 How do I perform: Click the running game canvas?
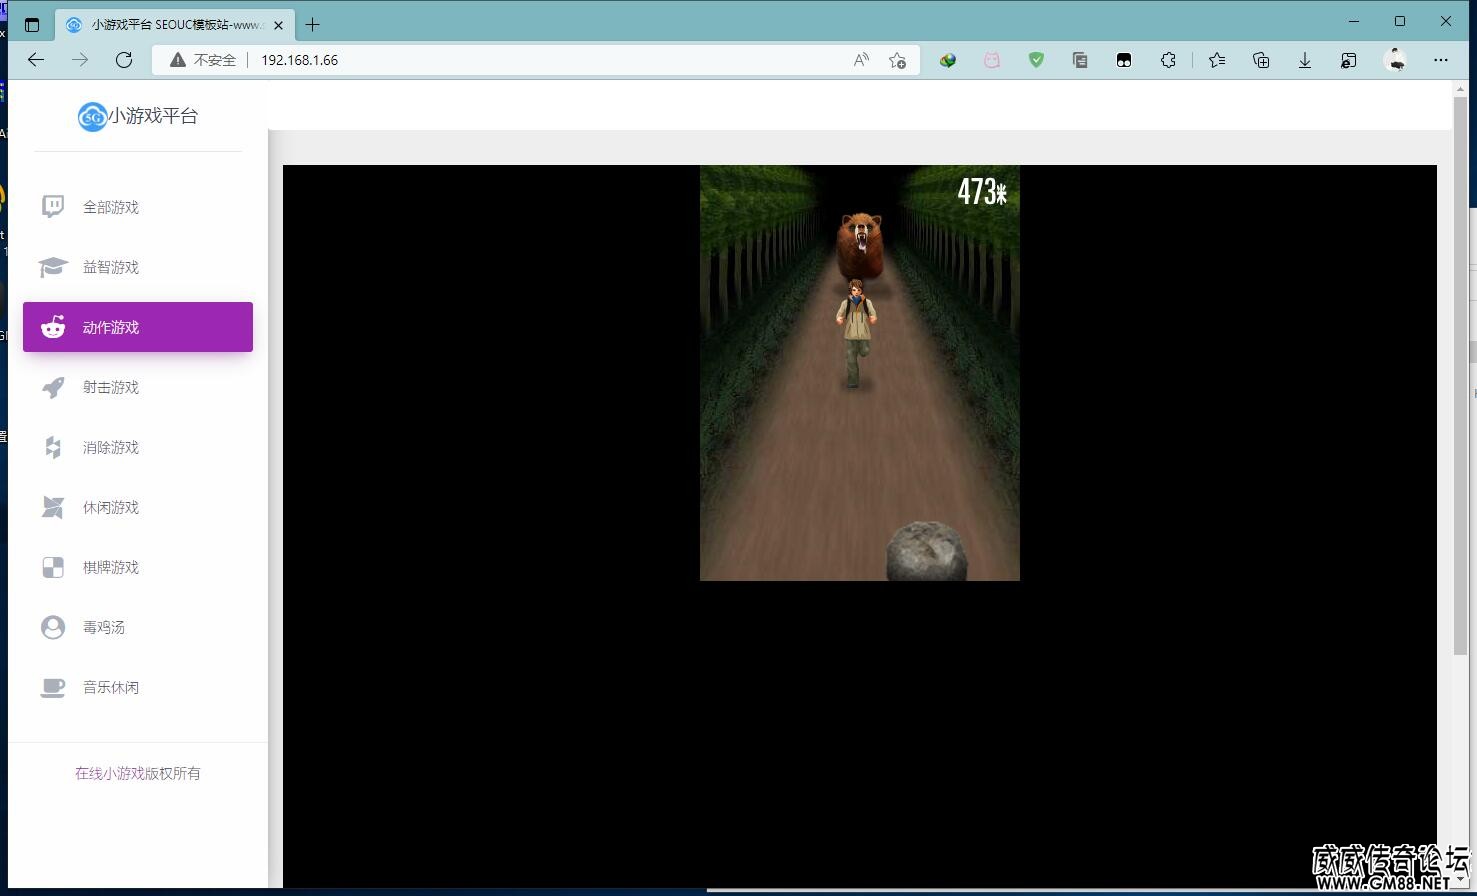tap(860, 373)
